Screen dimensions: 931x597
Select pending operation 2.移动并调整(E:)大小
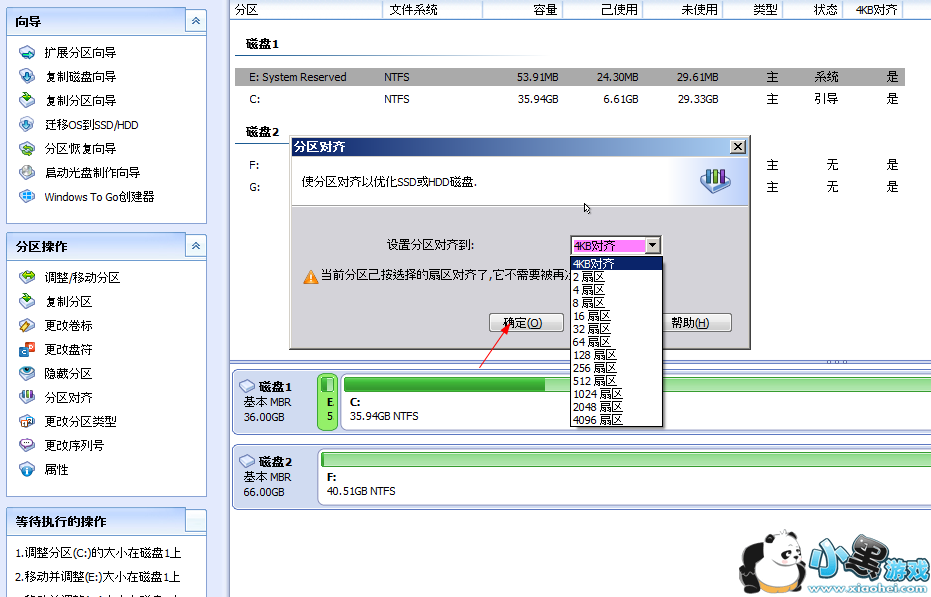97,577
